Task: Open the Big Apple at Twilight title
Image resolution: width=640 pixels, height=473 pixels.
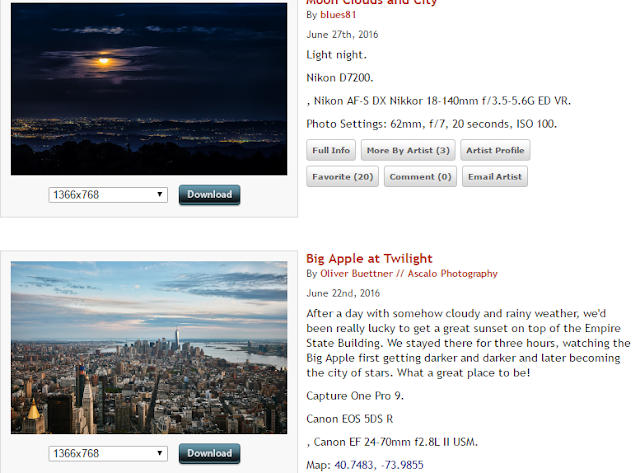Action: tap(369, 258)
